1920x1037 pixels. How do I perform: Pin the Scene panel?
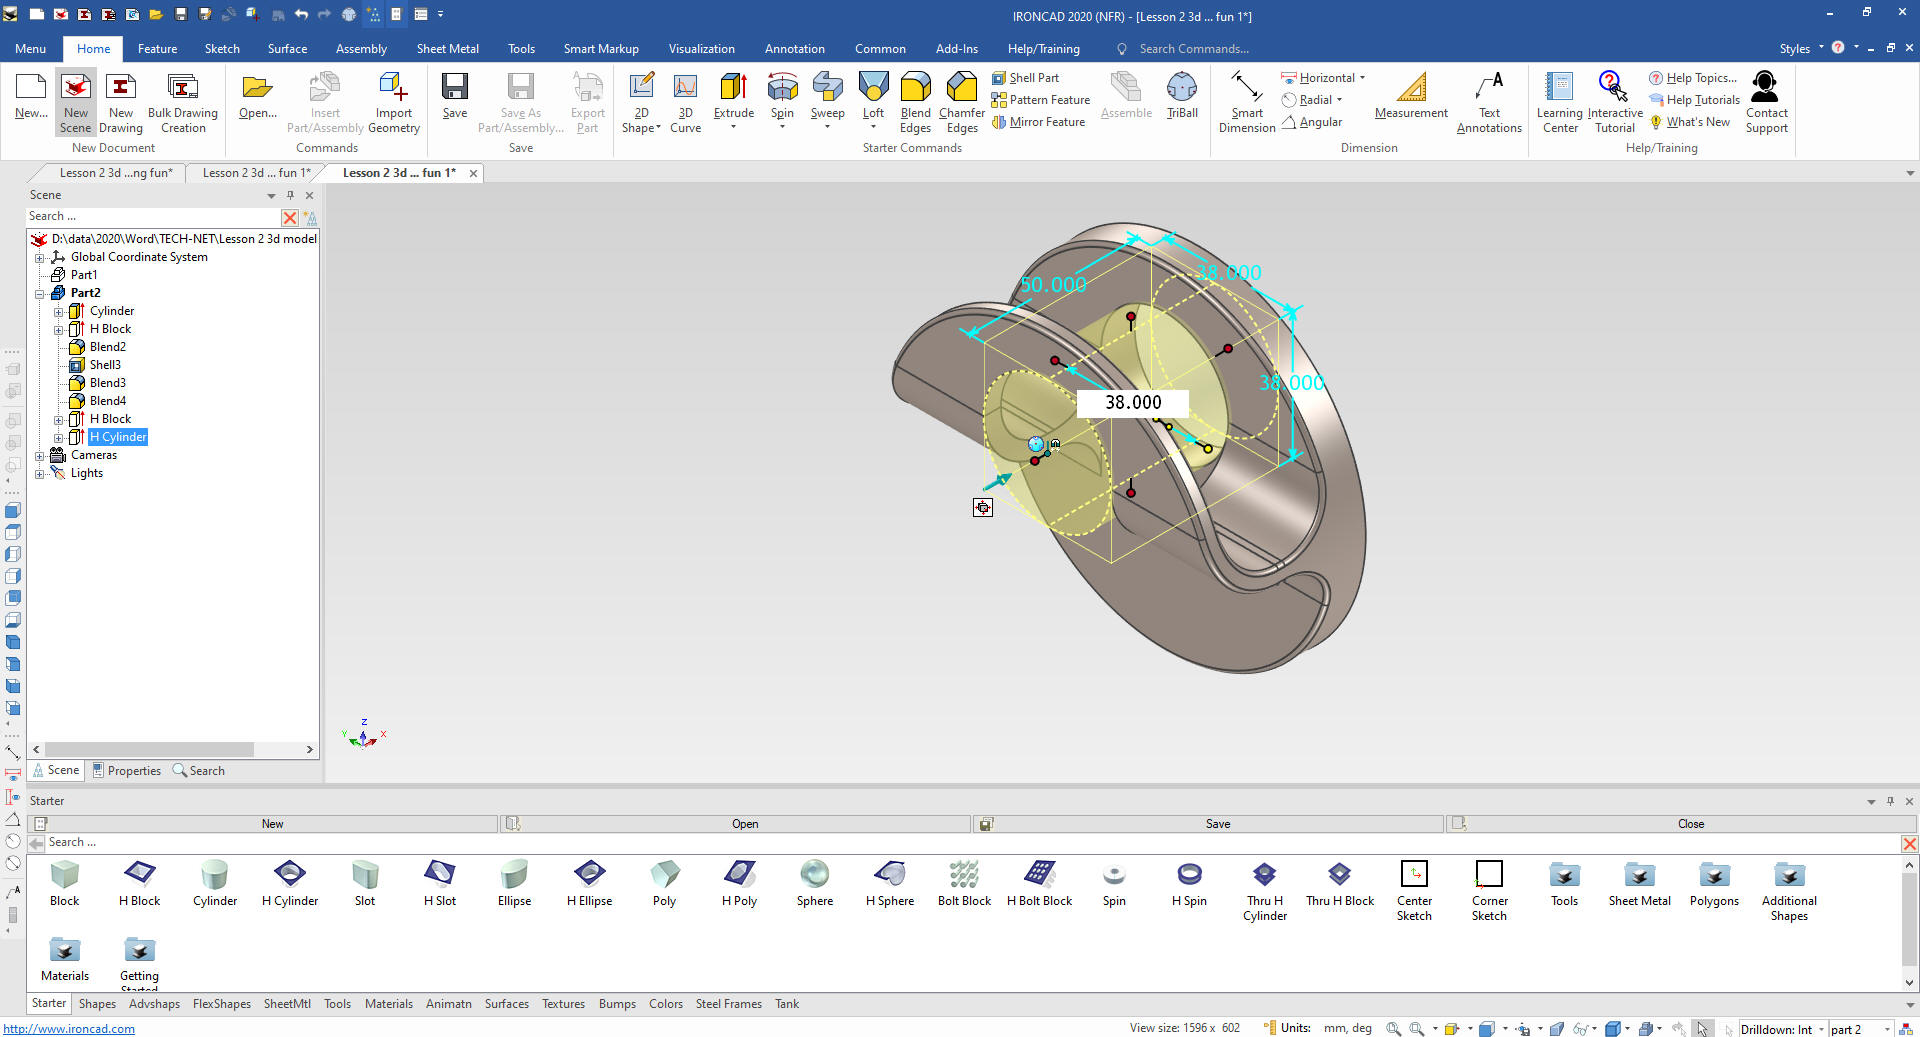290,195
